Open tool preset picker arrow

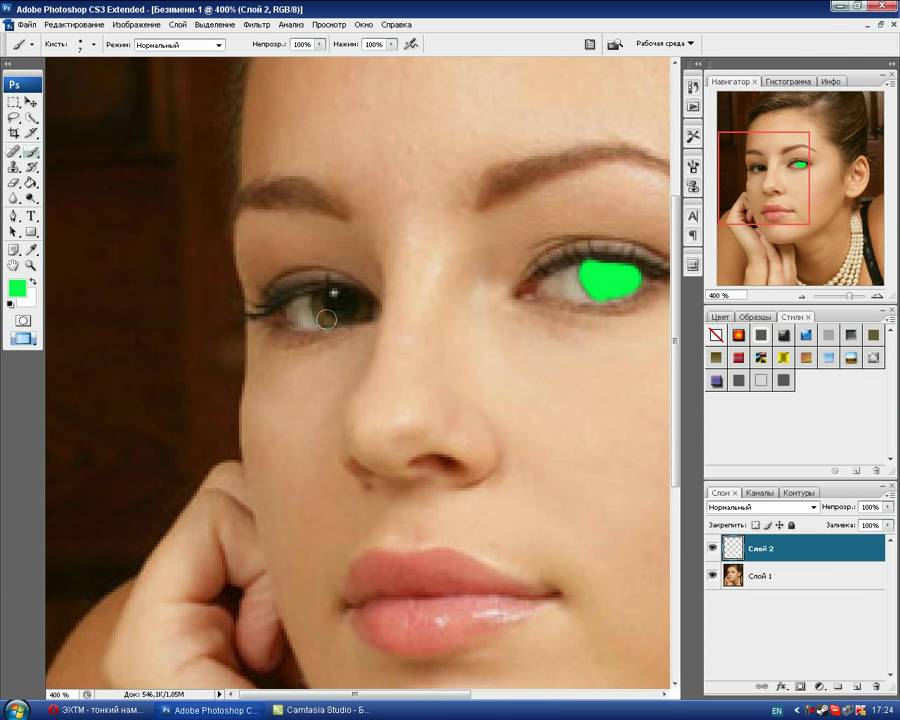(x=32, y=44)
